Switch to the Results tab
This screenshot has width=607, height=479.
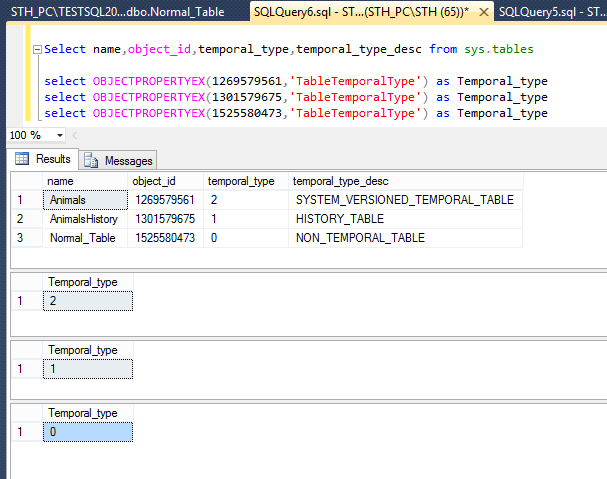click(x=43, y=159)
